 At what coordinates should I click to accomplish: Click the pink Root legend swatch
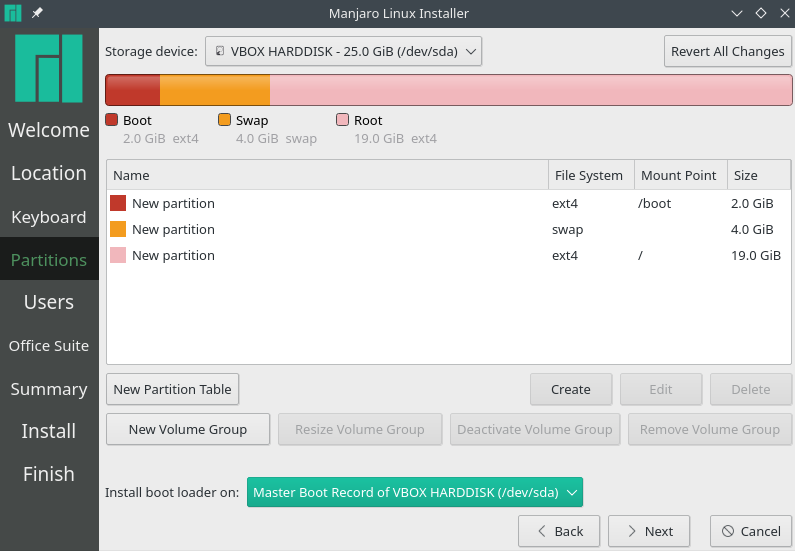point(343,120)
